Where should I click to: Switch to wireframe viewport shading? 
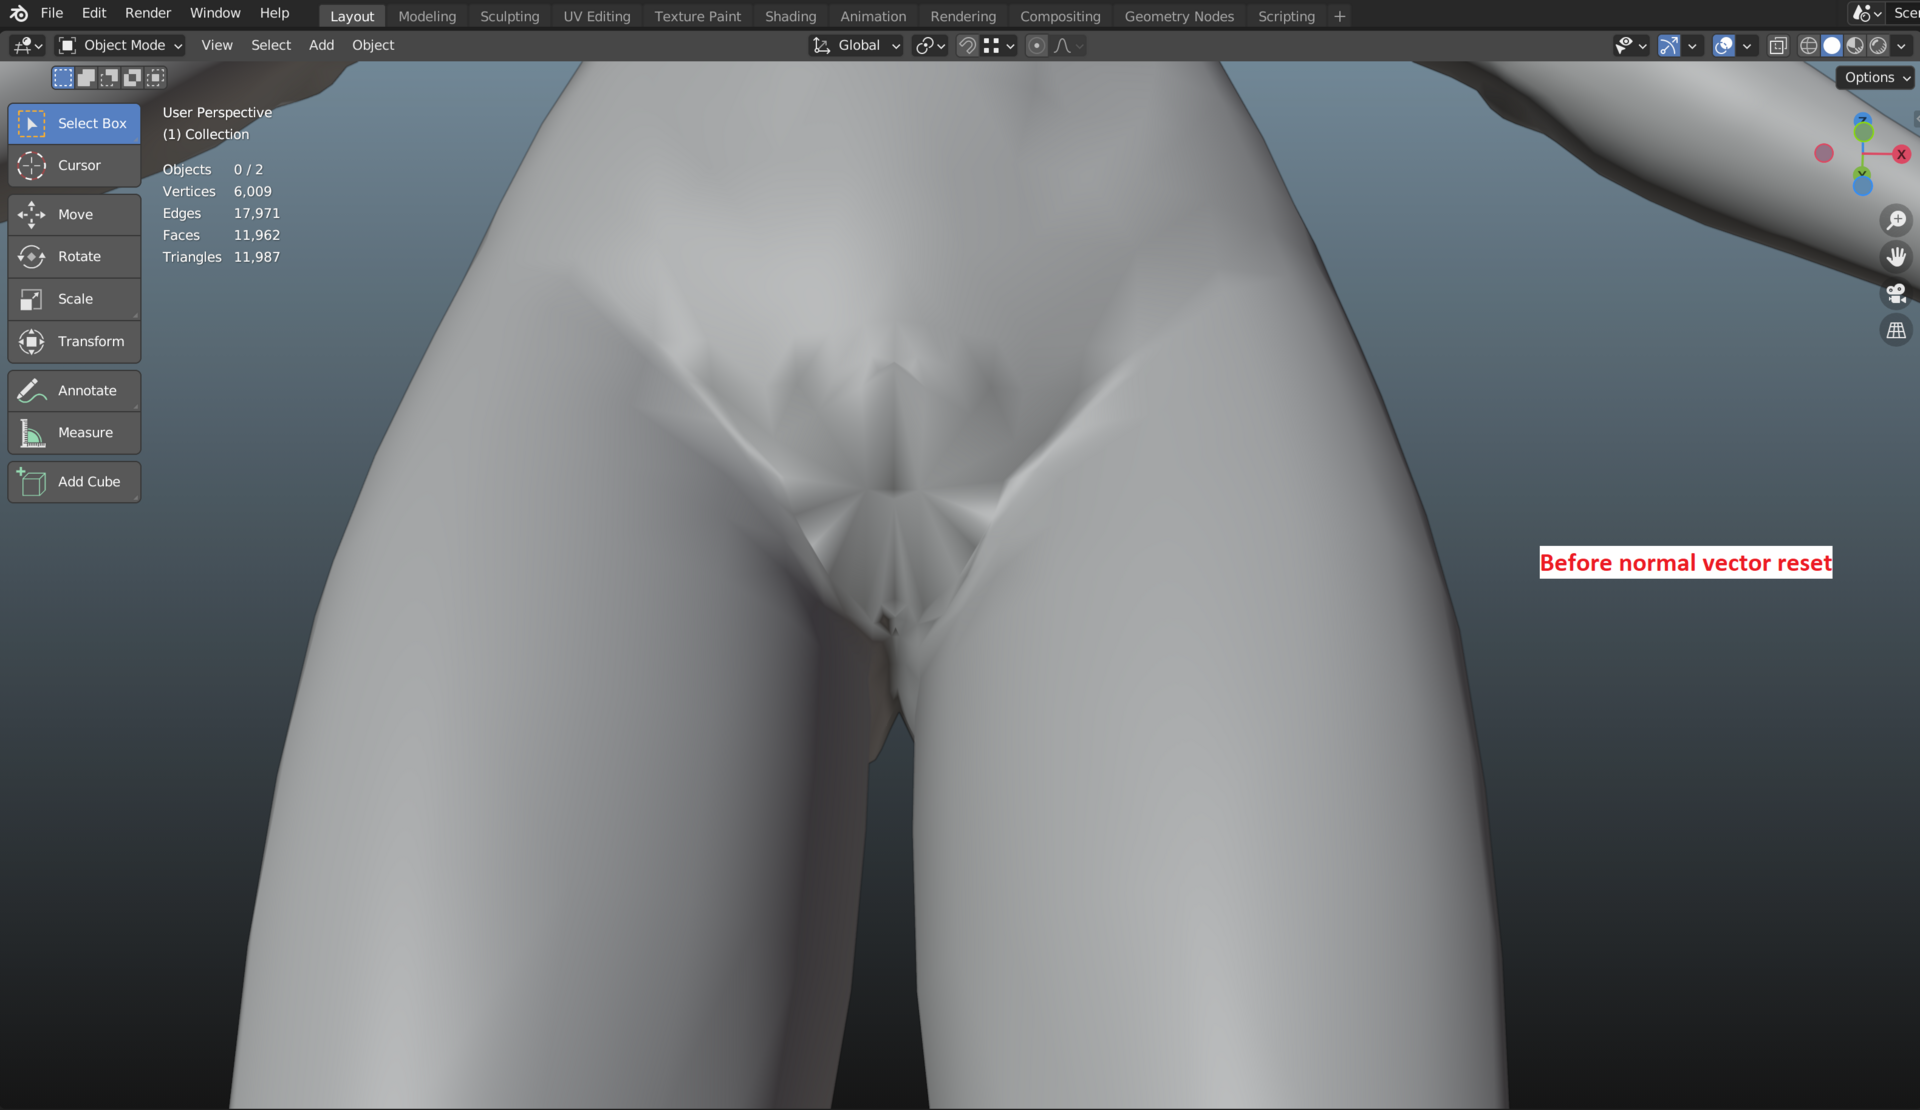click(x=1808, y=46)
